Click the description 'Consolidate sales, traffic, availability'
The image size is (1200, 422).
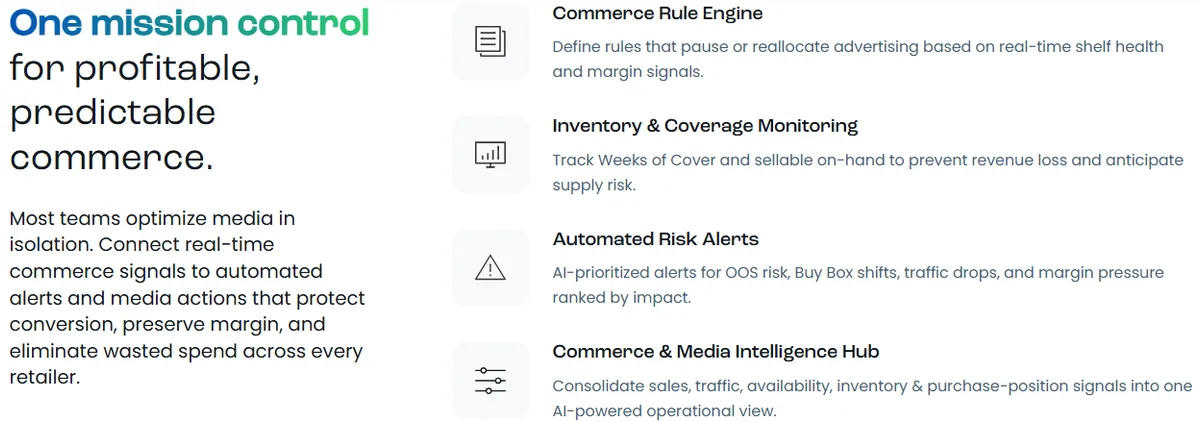click(872, 398)
